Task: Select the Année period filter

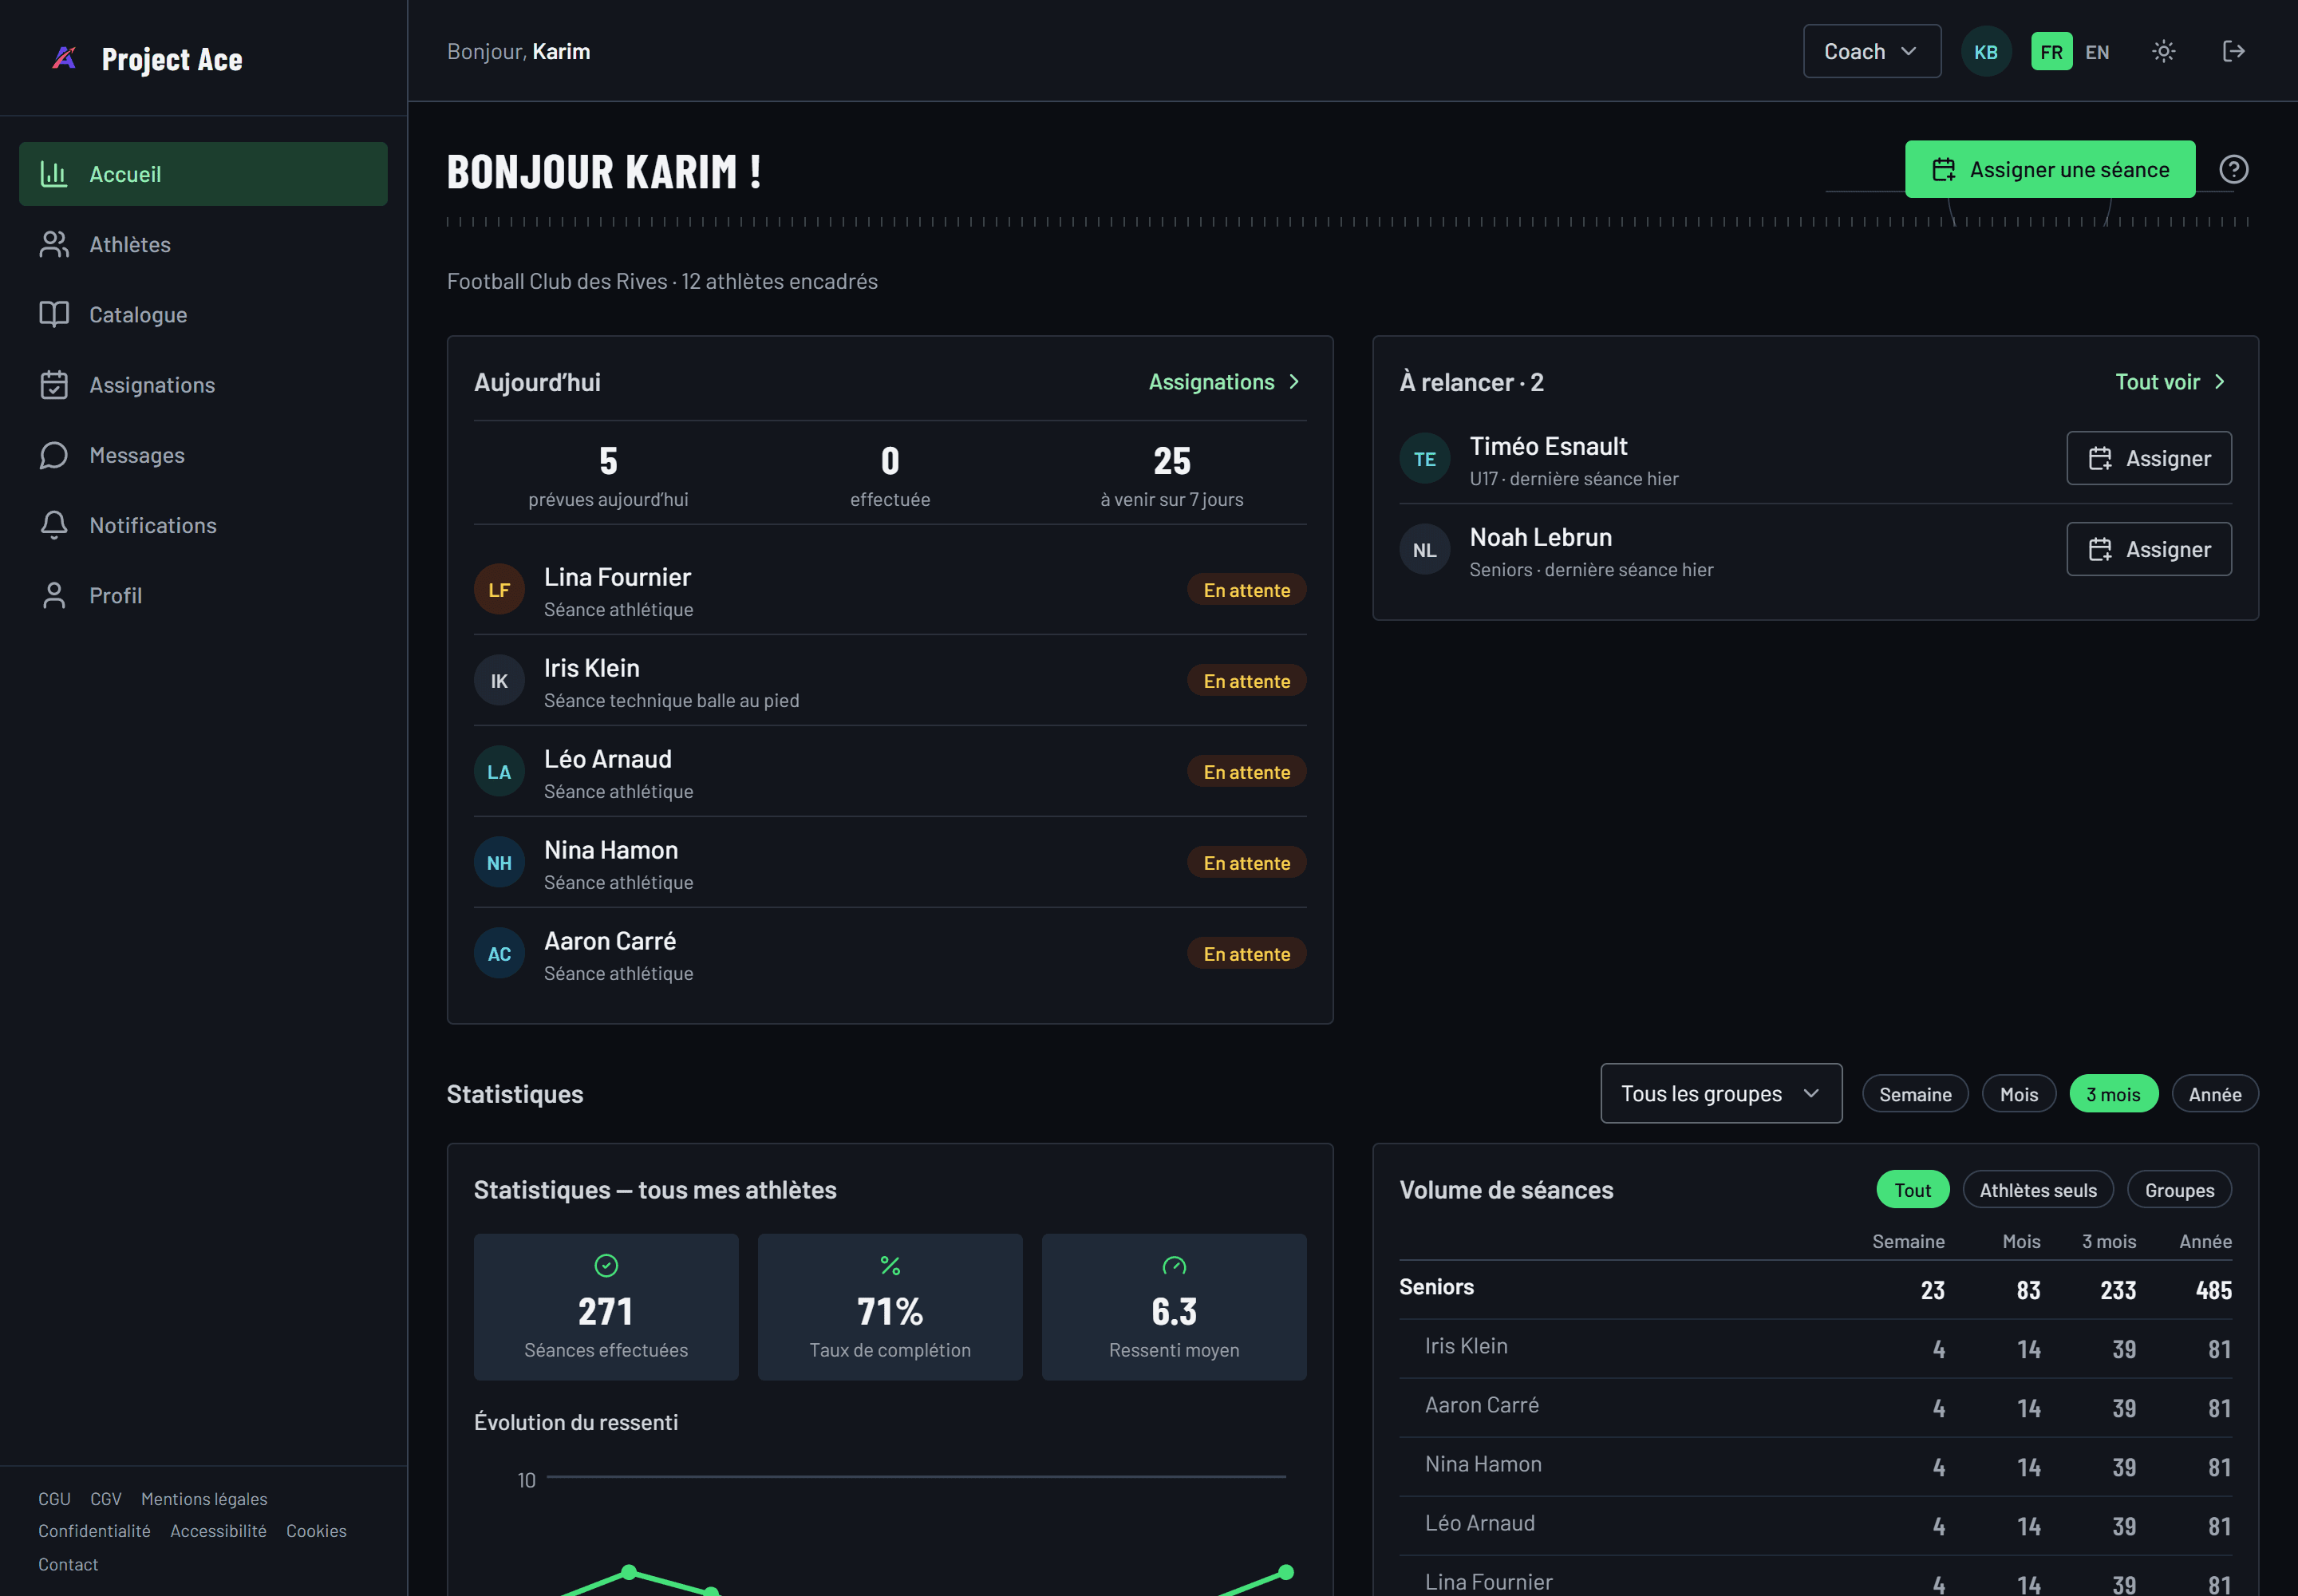Action: 2214,1094
